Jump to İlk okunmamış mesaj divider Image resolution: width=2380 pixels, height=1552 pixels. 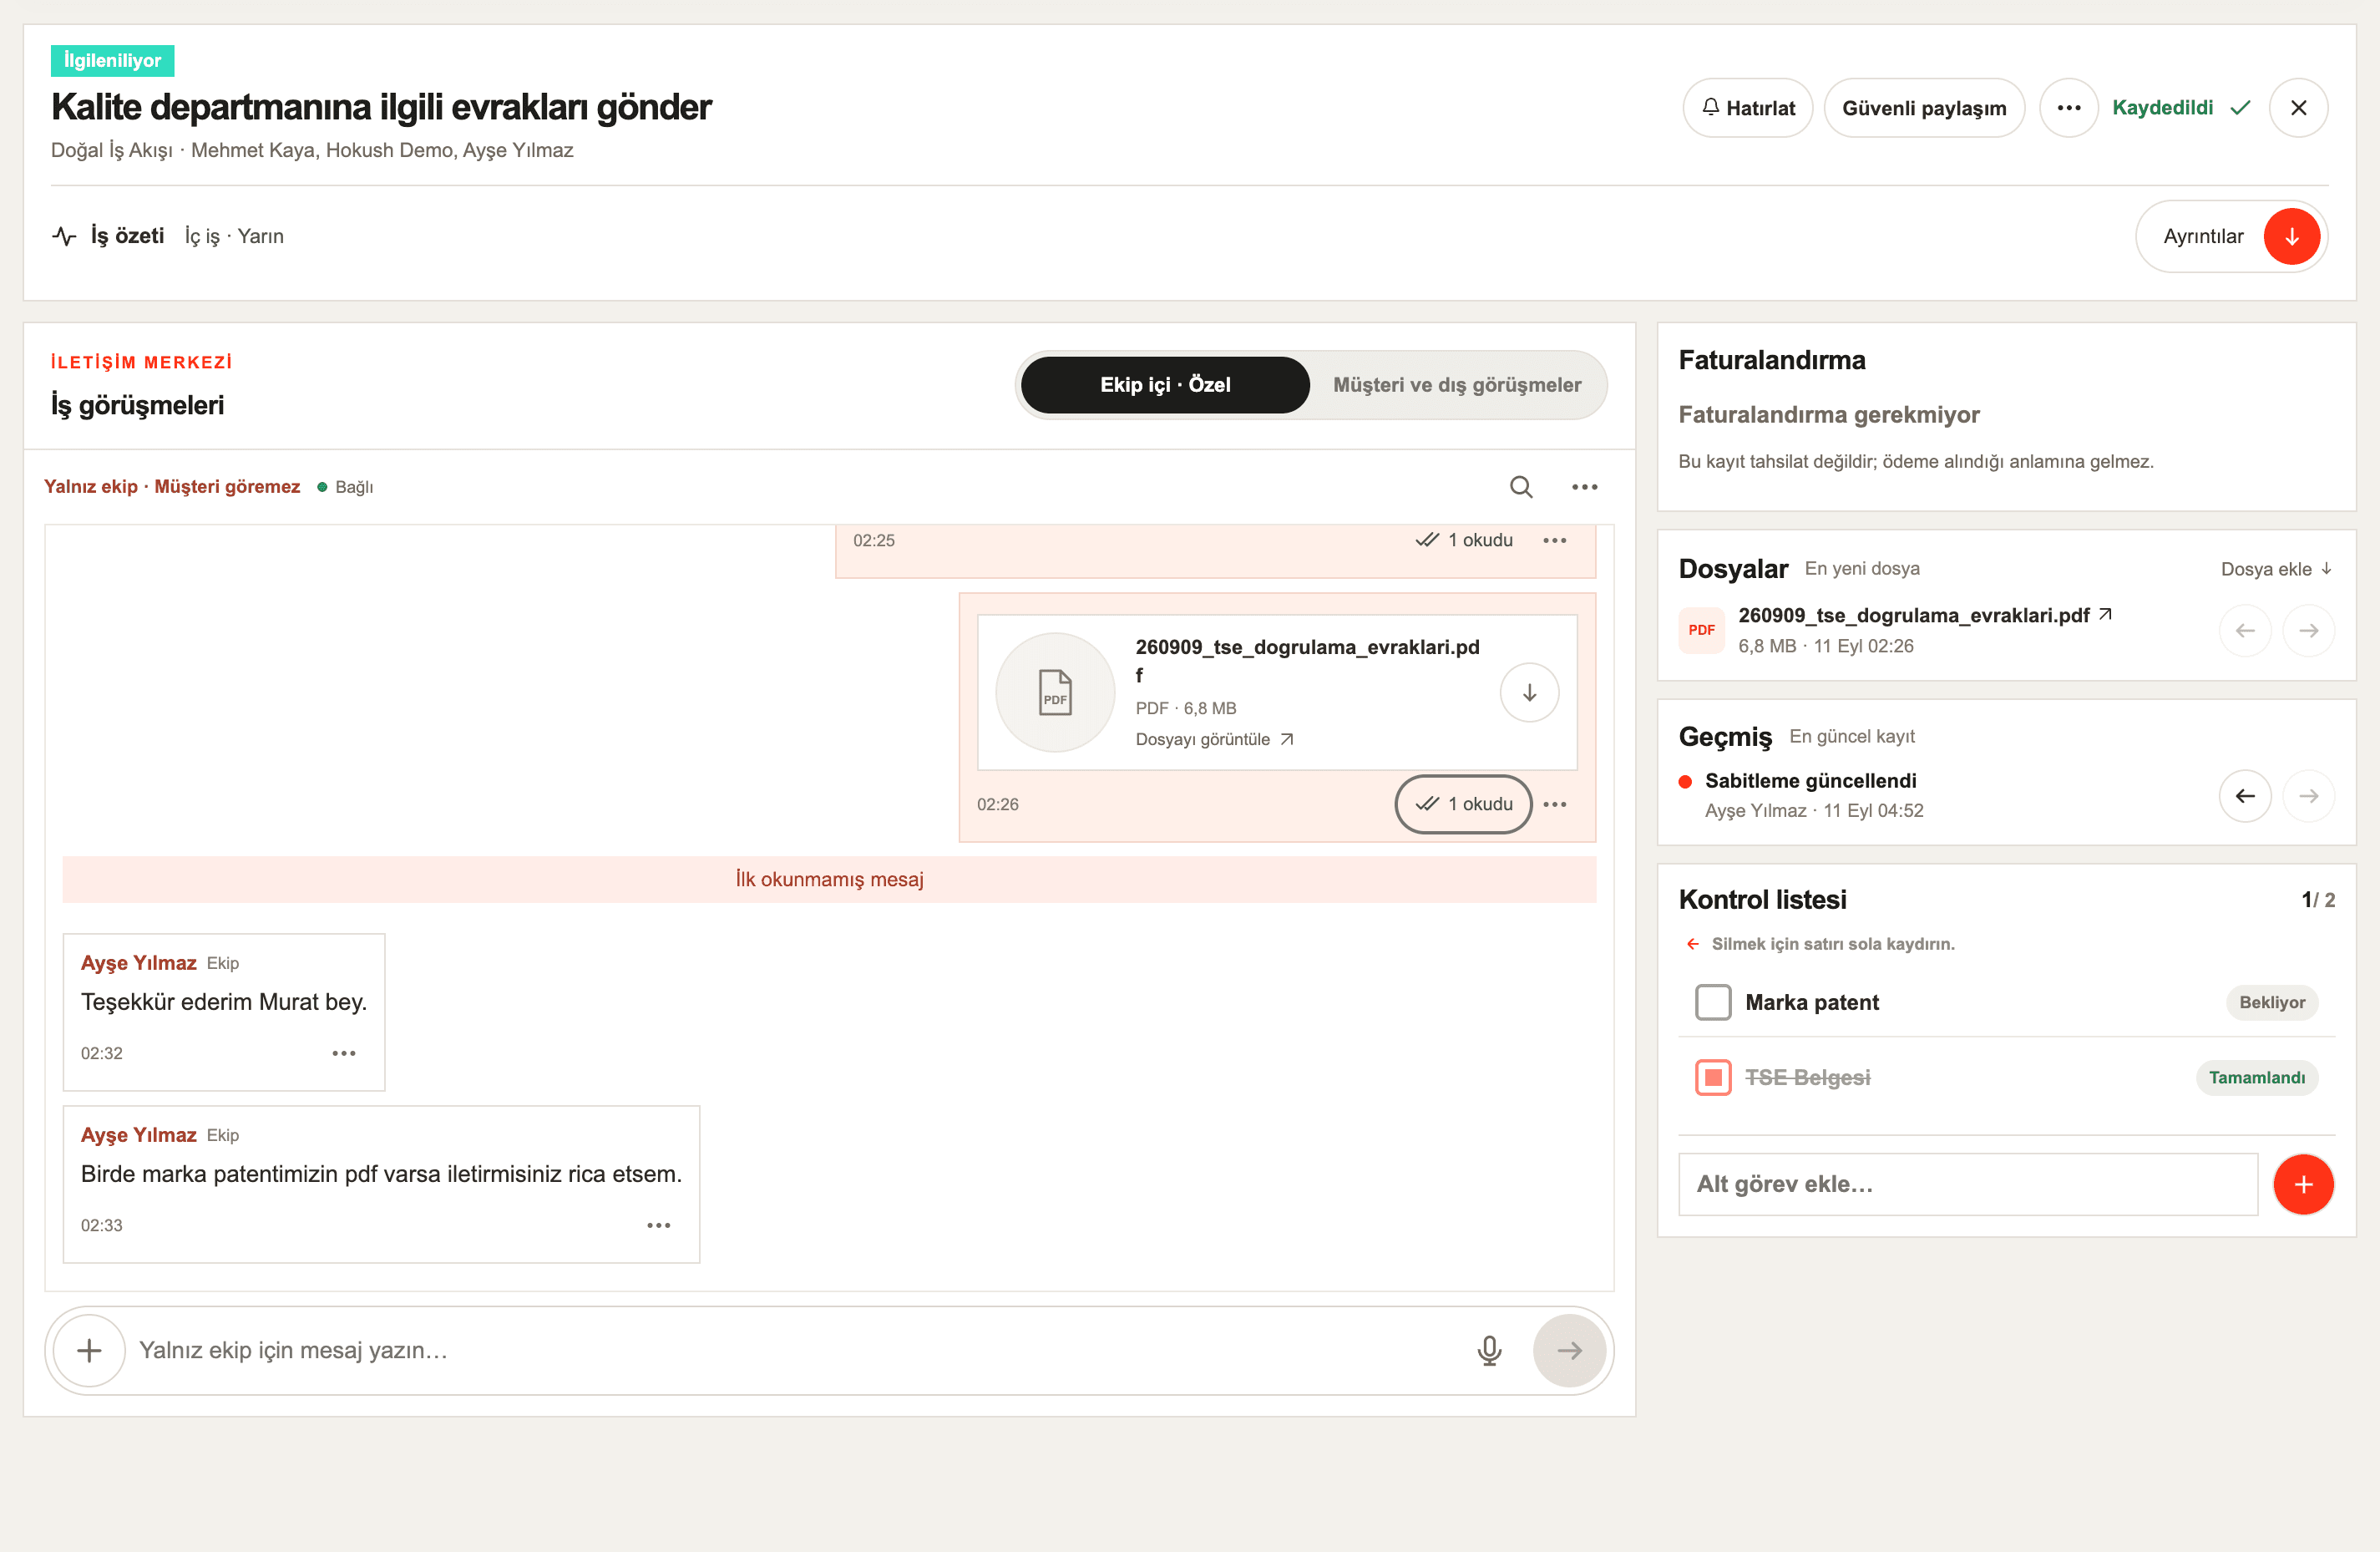point(829,879)
